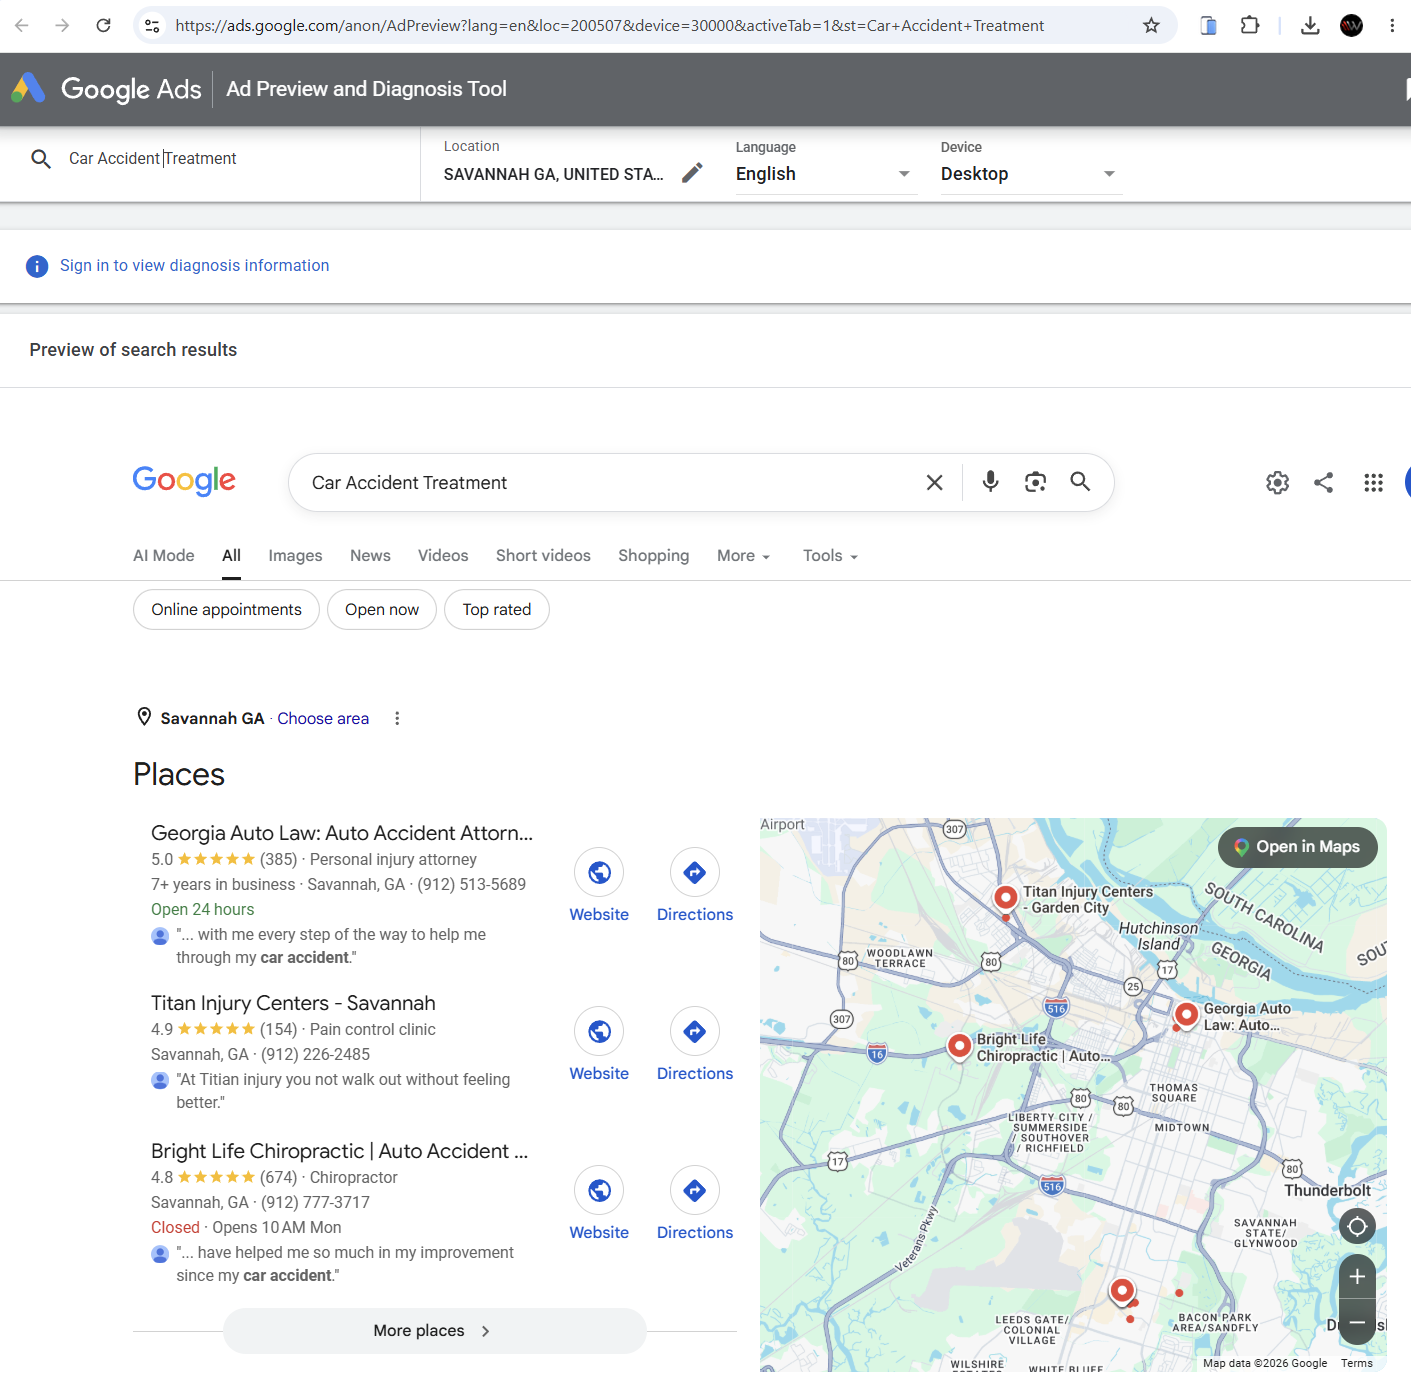Click Sign in to view diagnosis information
Viewport: 1411px width, 1380px height.
coord(194,266)
